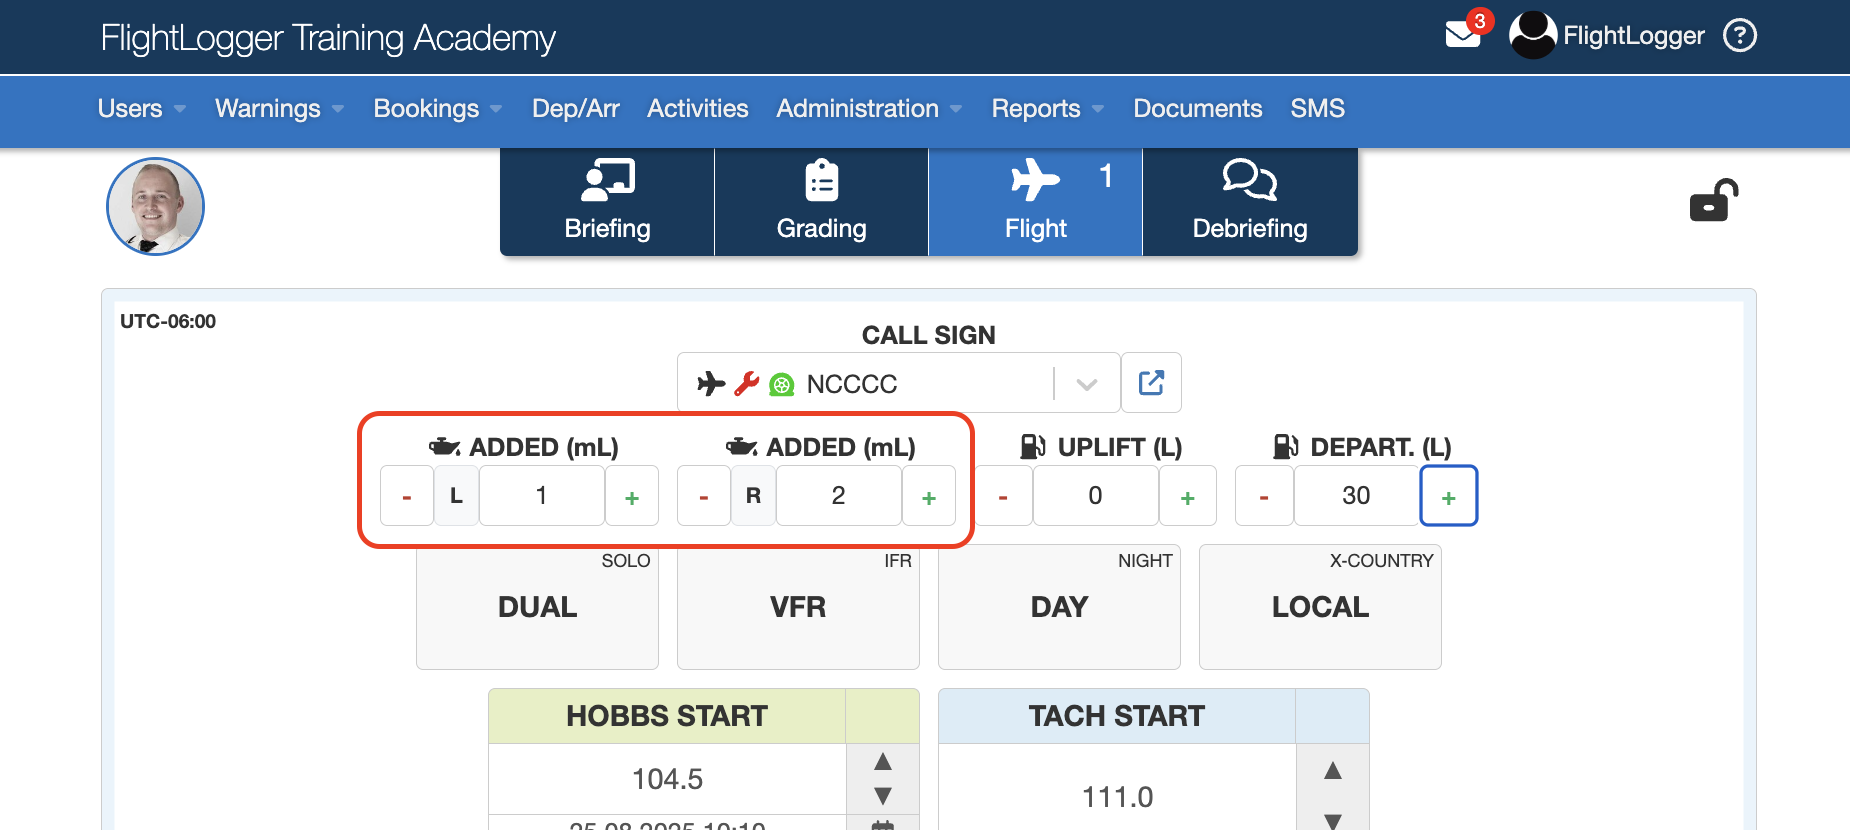Toggle LOCAL/X-COUNTRY setting
The width and height of the screenshot is (1850, 830).
pos(1320,607)
